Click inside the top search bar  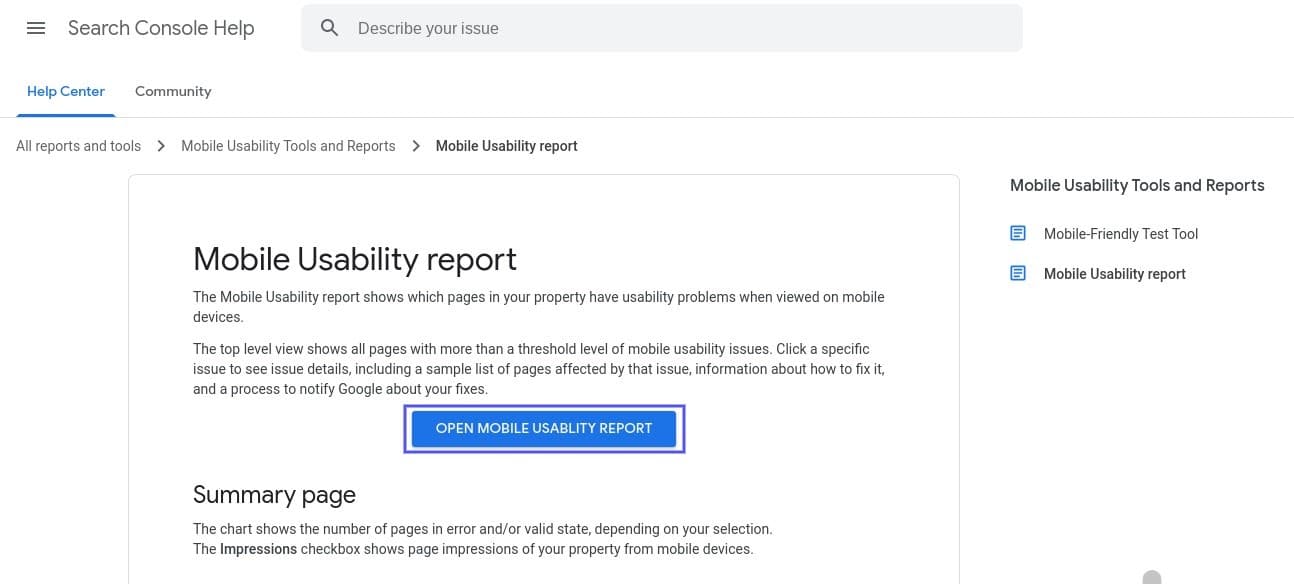[x=661, y=28]
